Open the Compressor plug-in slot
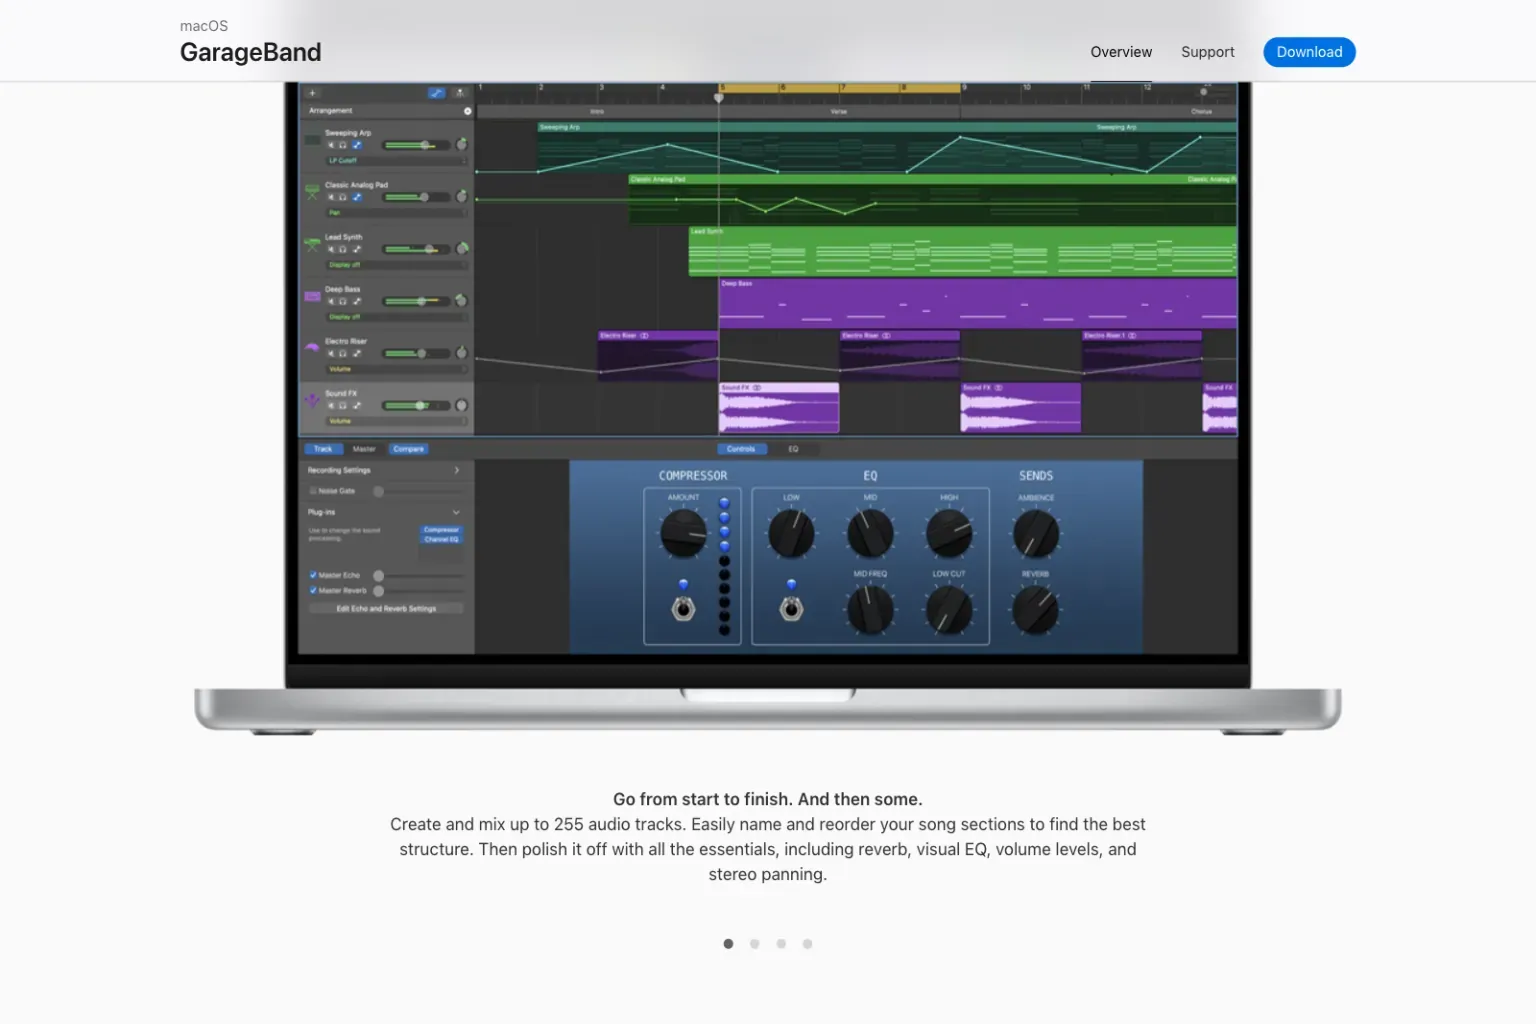 (x=441, y=529)
